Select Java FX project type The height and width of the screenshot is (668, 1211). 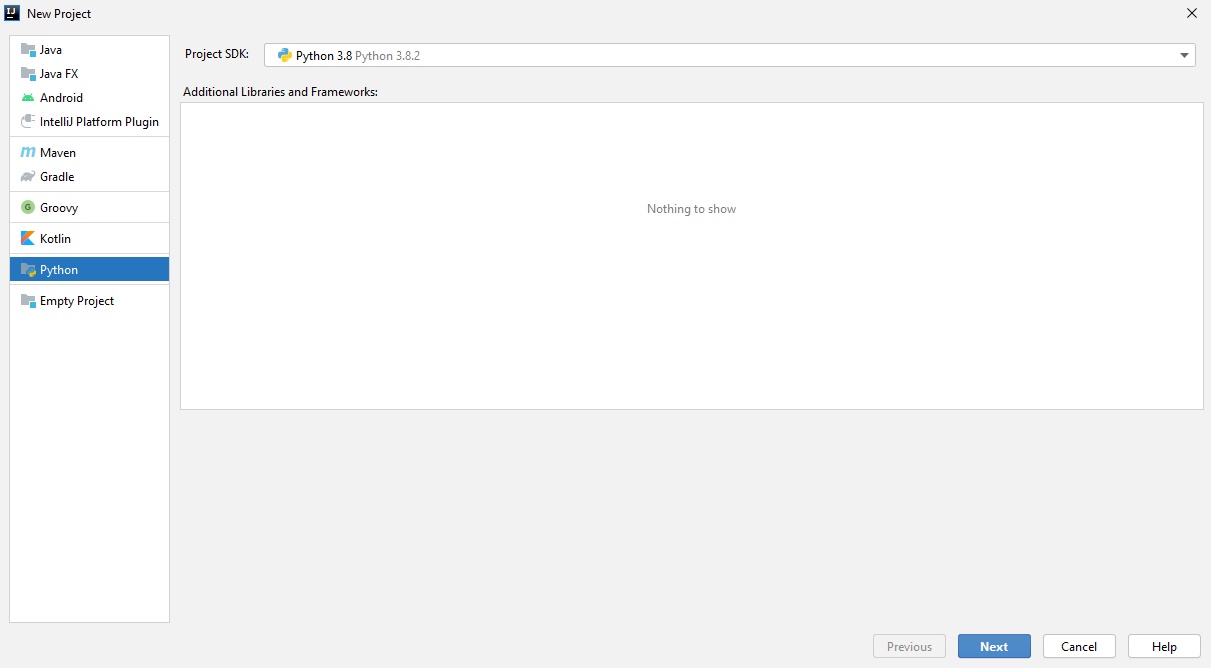89,73
